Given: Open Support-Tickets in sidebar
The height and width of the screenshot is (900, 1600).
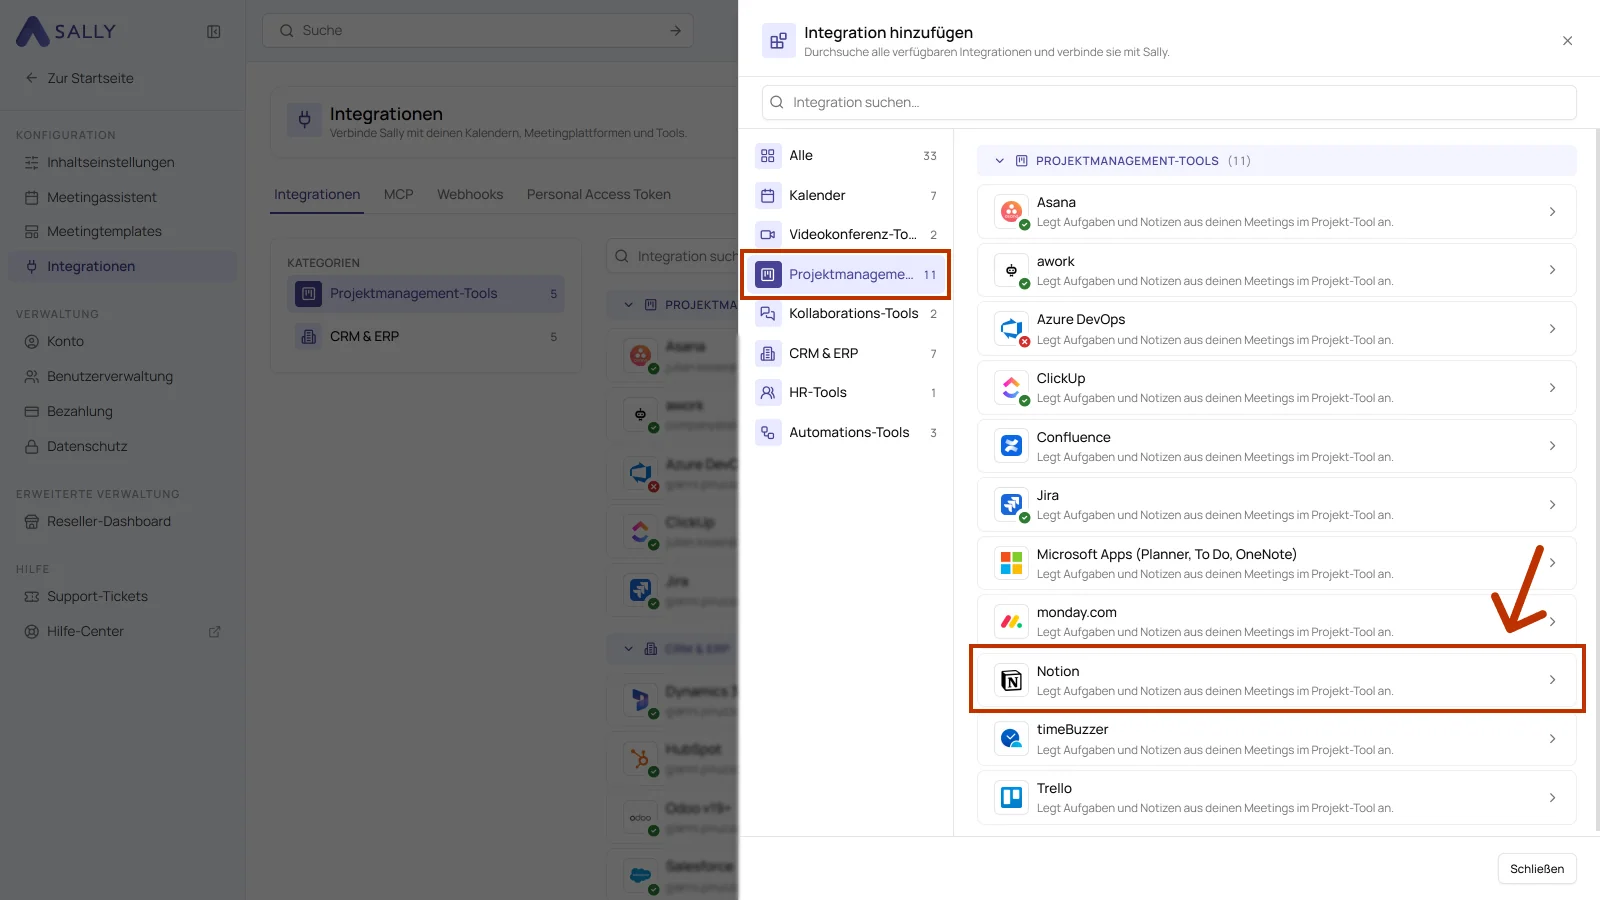Looking at the screenshot, I should (122, 596).
